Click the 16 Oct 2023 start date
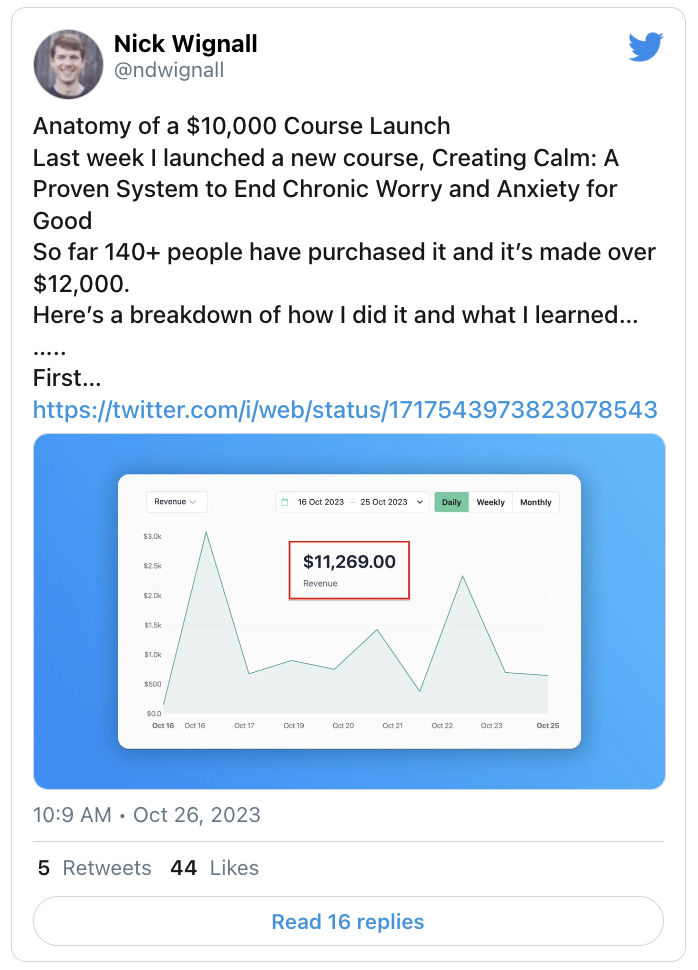Viewport: 698px width, 970px height. click(321, 502)
